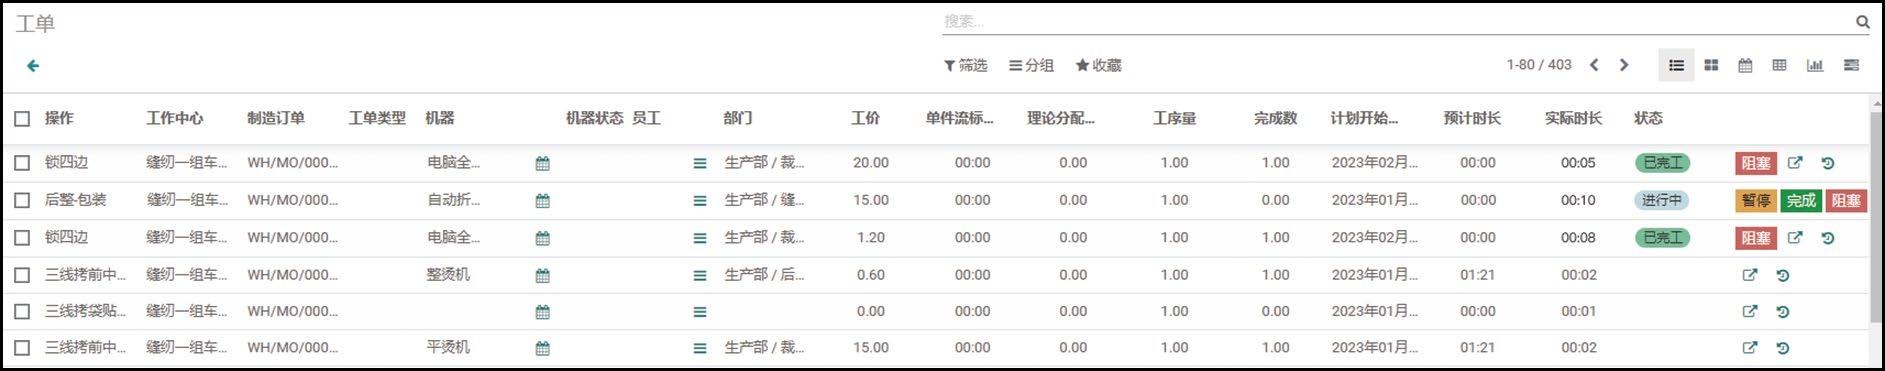Switch to pivot table view
The width and height of the screenshot is (1885, 371).
click(x=1779, y=65)
